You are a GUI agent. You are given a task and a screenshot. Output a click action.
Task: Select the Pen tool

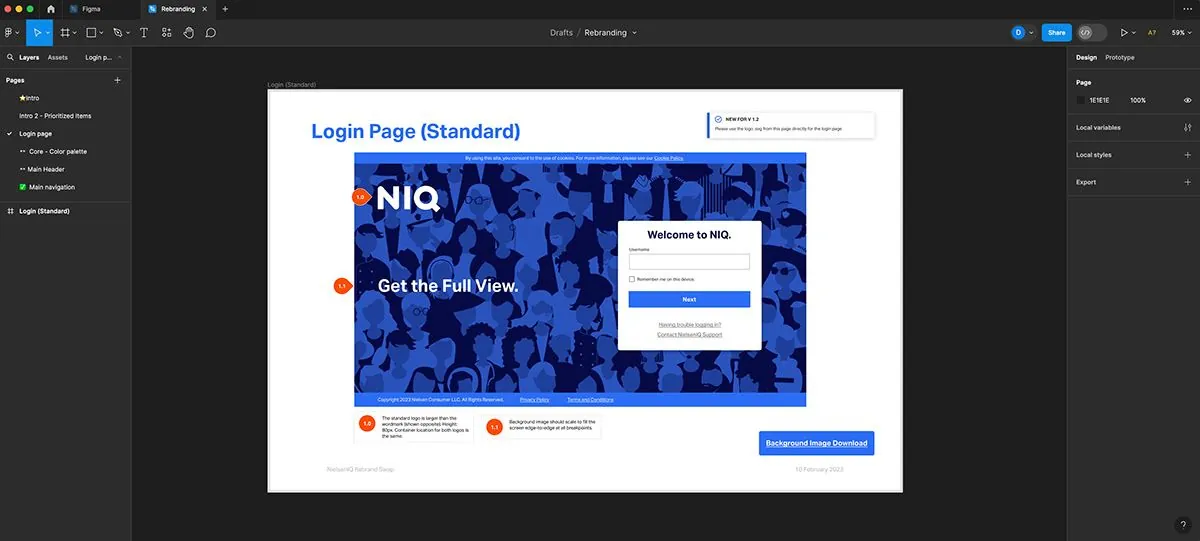pyautogui.click(x=117, y=32)
